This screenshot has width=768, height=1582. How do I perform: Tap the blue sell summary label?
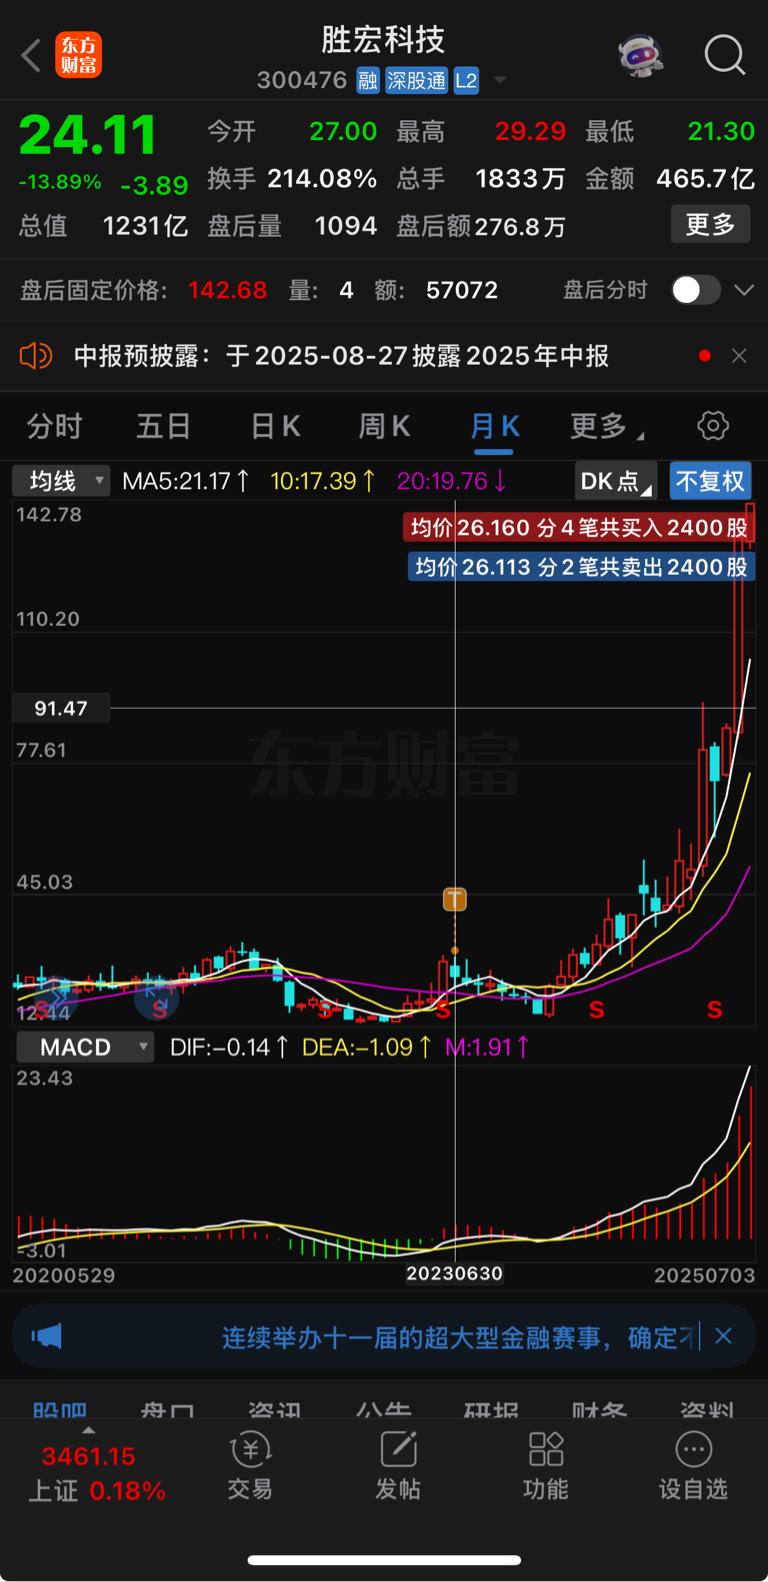(x=581, y=567)
